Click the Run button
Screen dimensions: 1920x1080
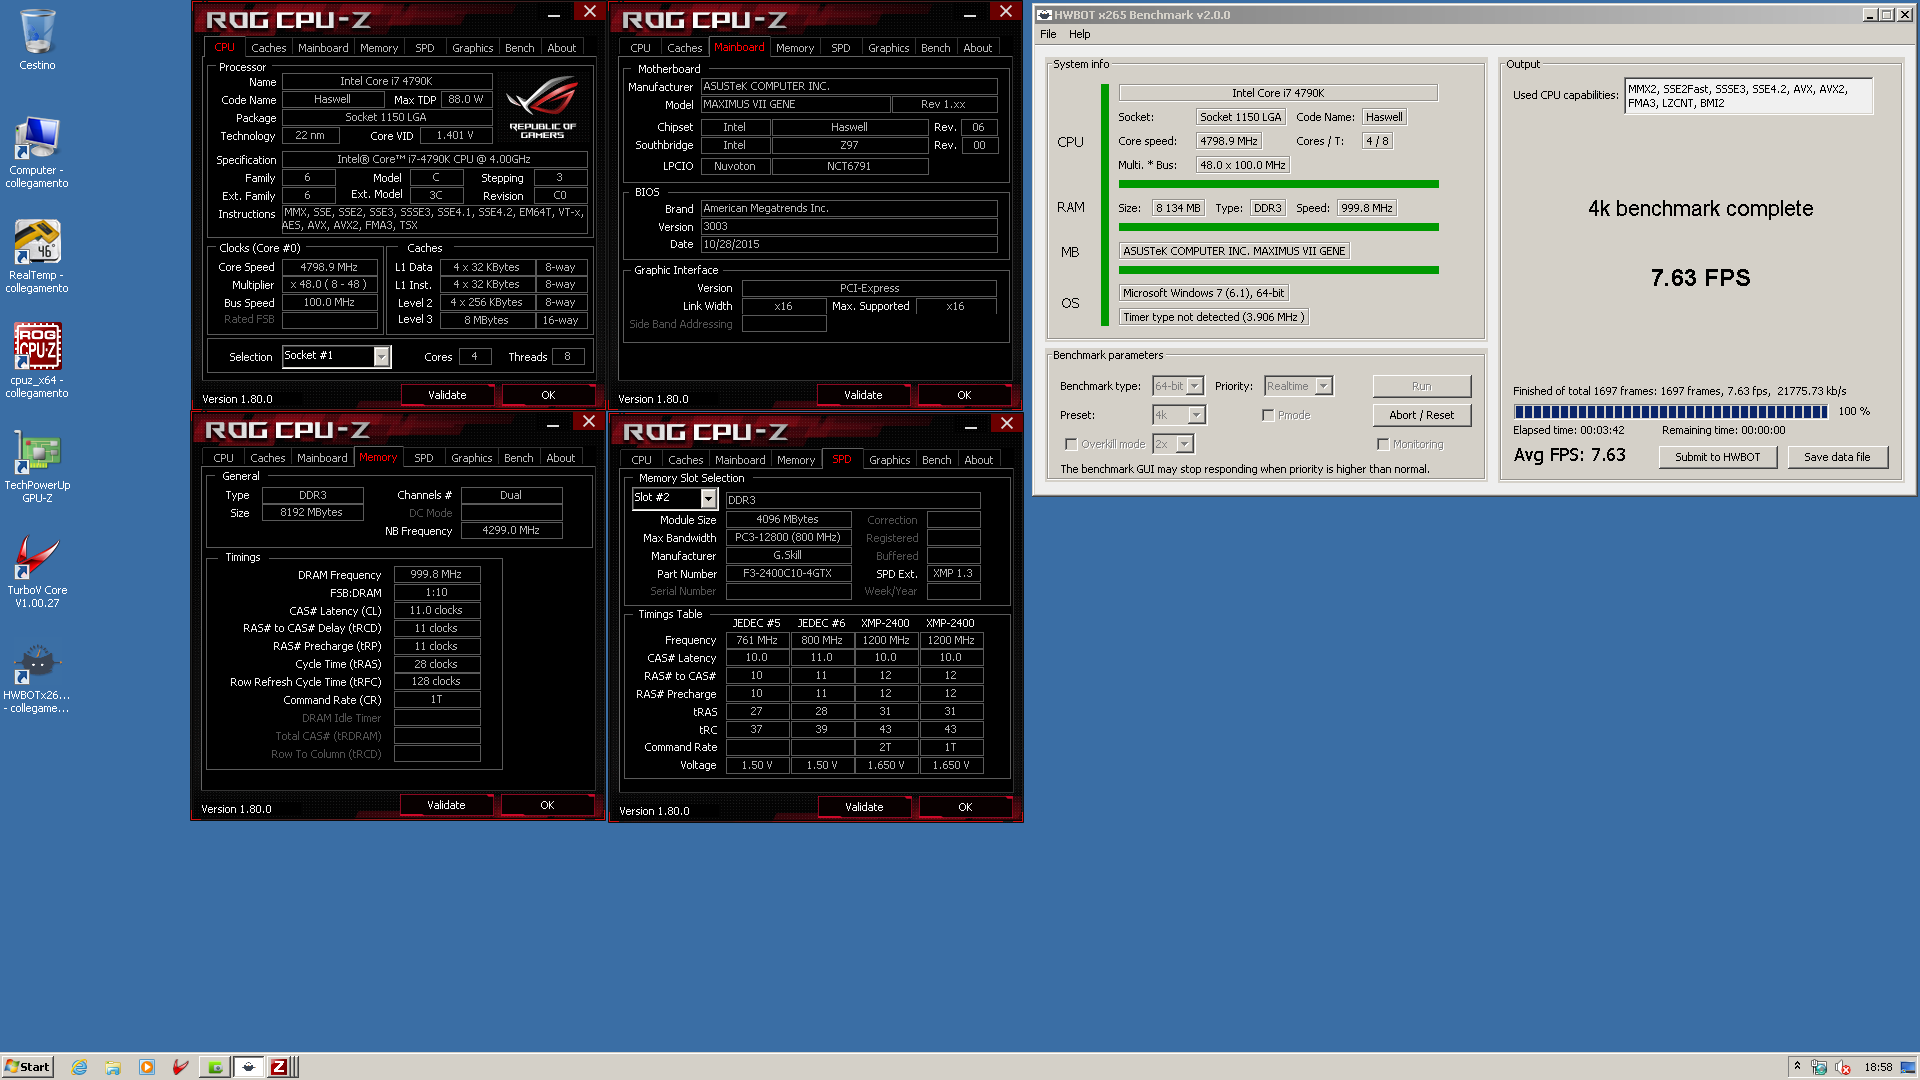tap(1422, 386)
